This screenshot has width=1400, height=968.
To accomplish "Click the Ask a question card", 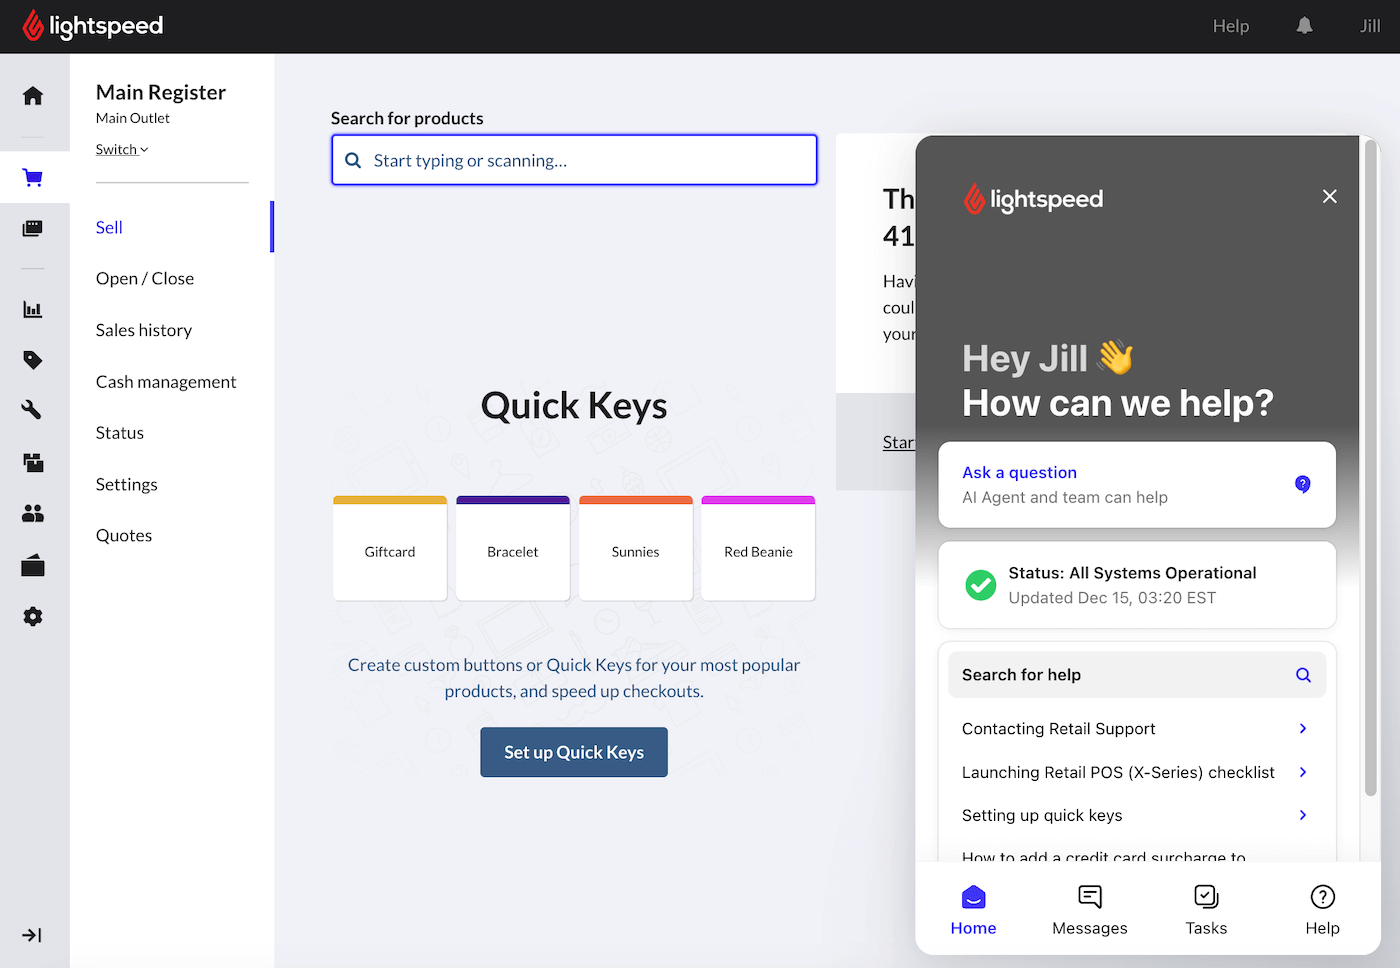I will (x=1137, y=485).
